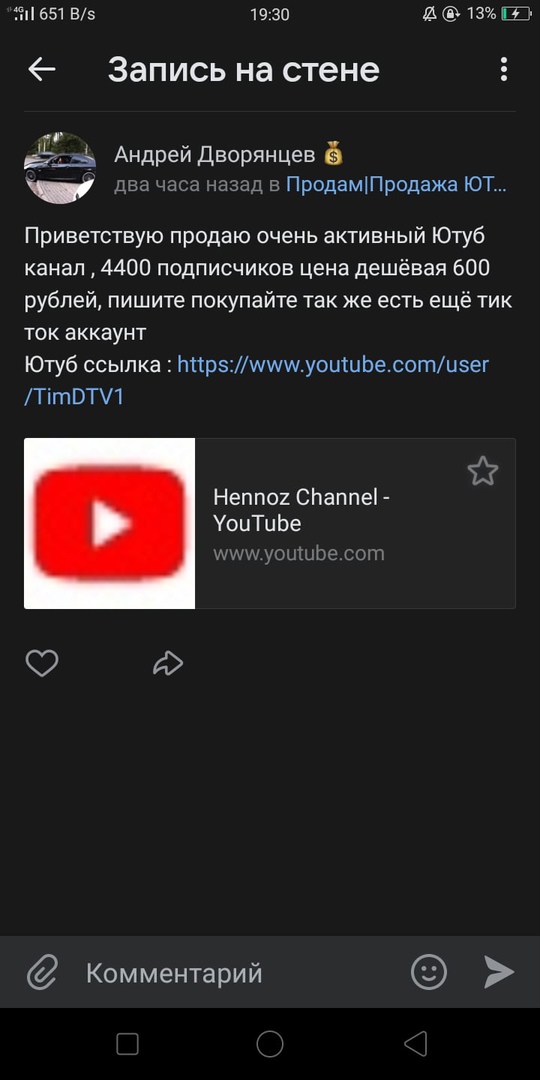The width and height of the screenshot is (540, 1080).
Task: Send comment with paper plane icon
Action: [499, 973]
